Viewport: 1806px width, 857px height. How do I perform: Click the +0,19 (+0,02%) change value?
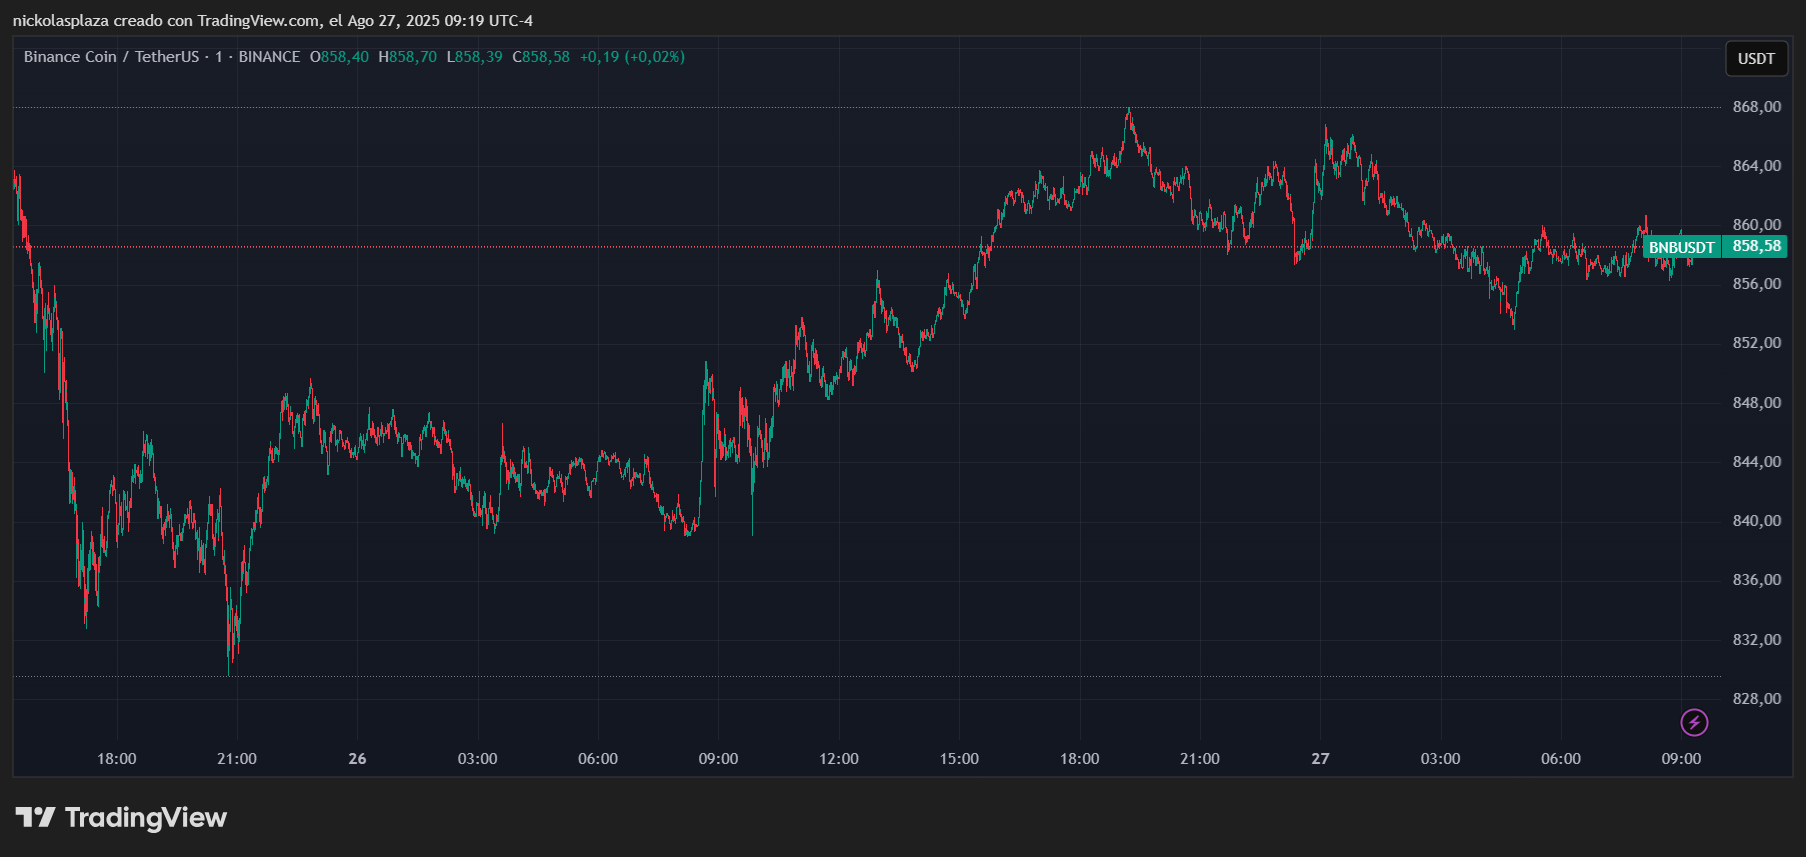pyautogui.click(x=632, y=57)
